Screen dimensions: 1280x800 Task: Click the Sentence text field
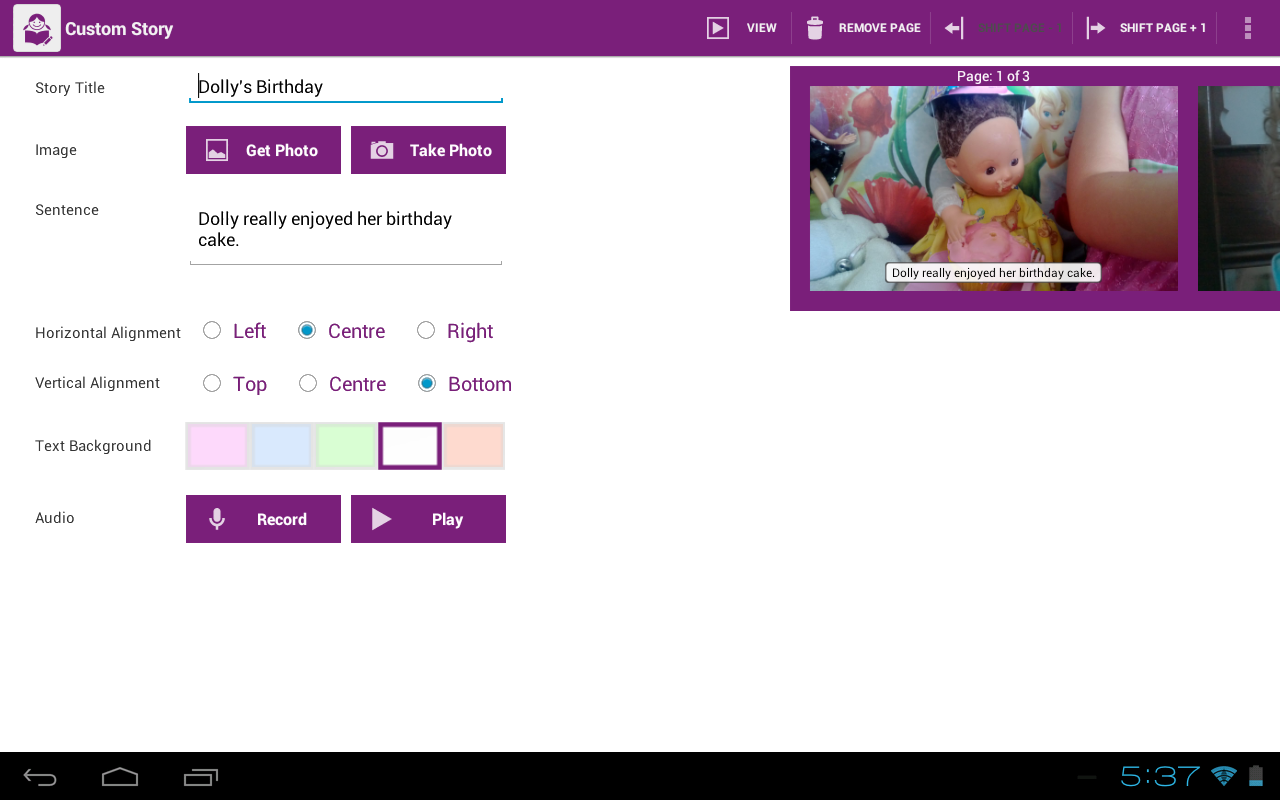[x=346, y=230]
